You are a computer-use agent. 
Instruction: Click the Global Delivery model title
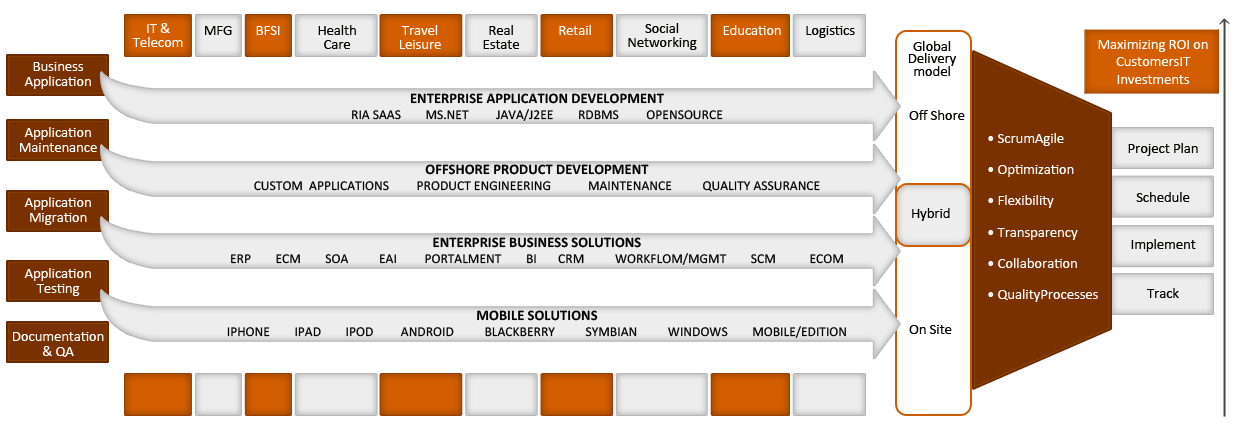932,58
